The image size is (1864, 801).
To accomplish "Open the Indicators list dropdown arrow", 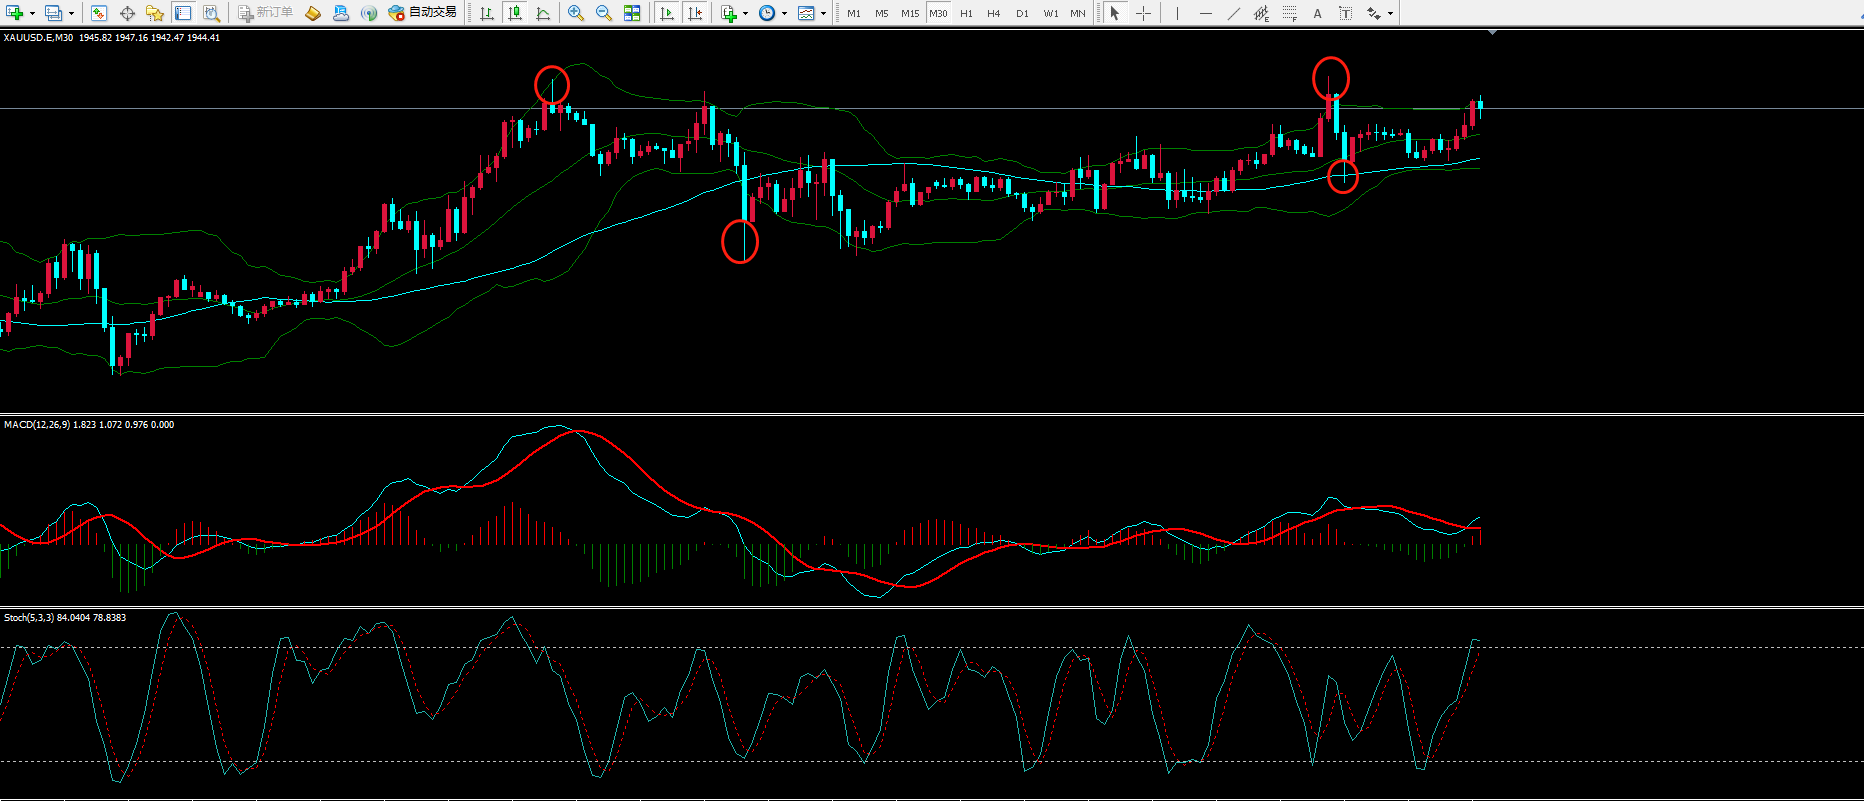I will (x=745, y=13).
